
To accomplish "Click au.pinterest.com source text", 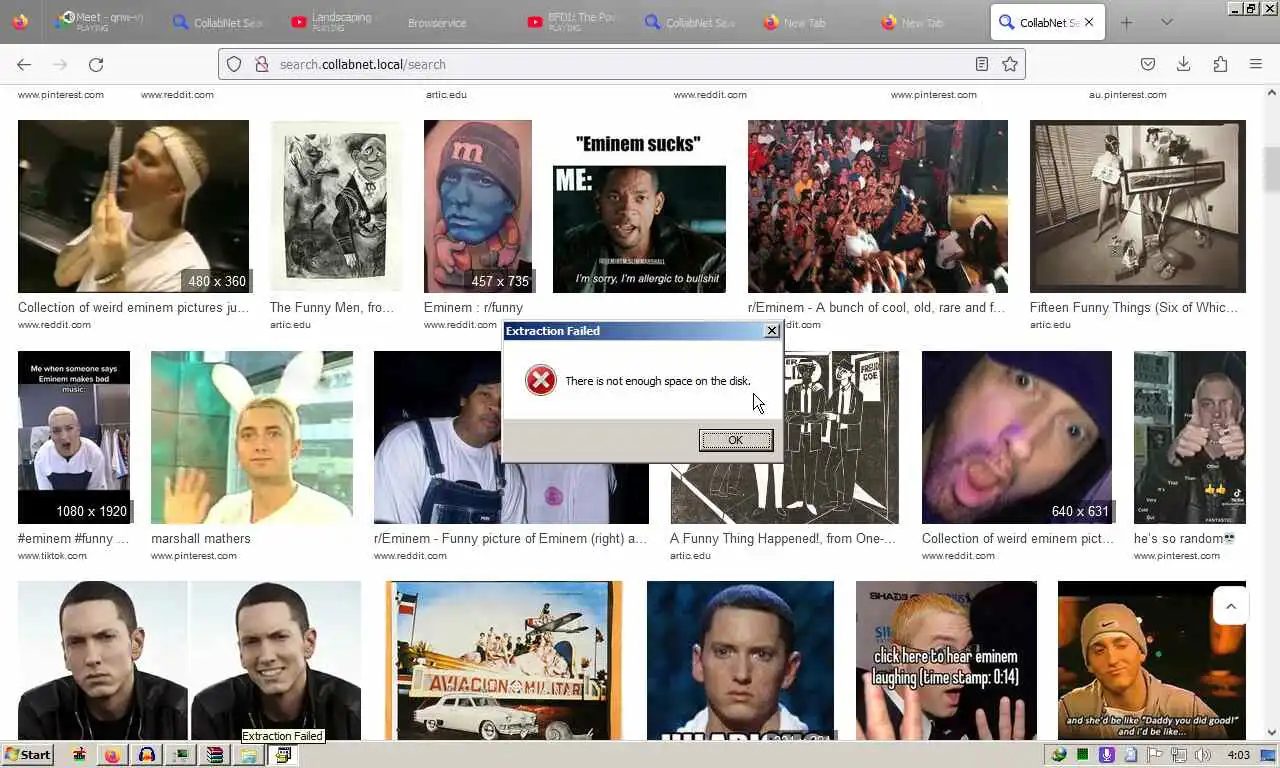I will pyautogui.click(x=1128, y=95).
